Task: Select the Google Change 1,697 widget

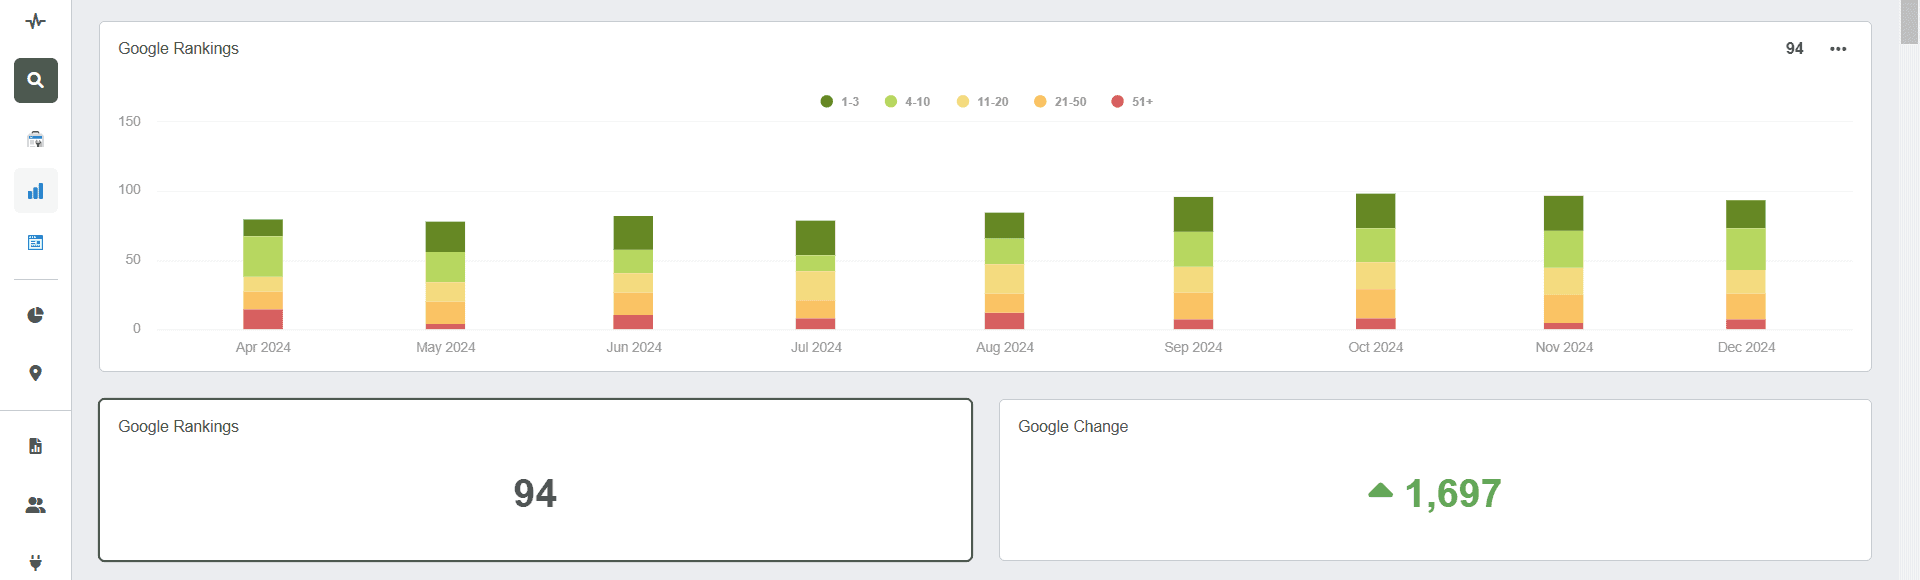Action: [1435, 480]
